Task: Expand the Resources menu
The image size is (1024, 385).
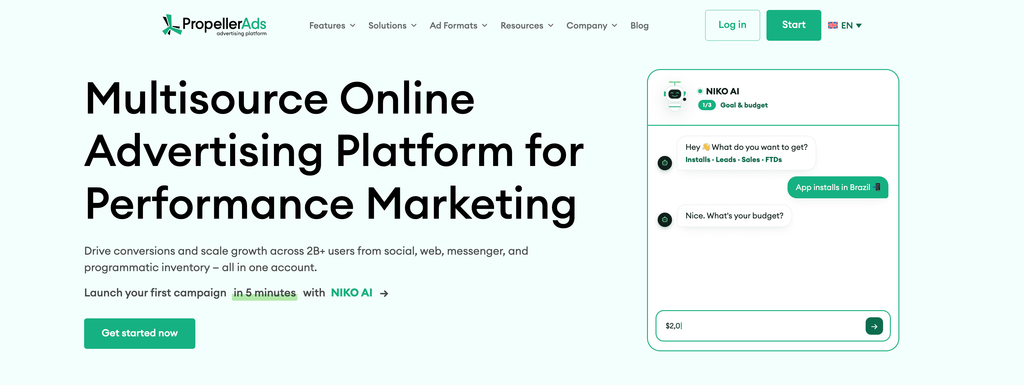Action: tap(526, 25)
